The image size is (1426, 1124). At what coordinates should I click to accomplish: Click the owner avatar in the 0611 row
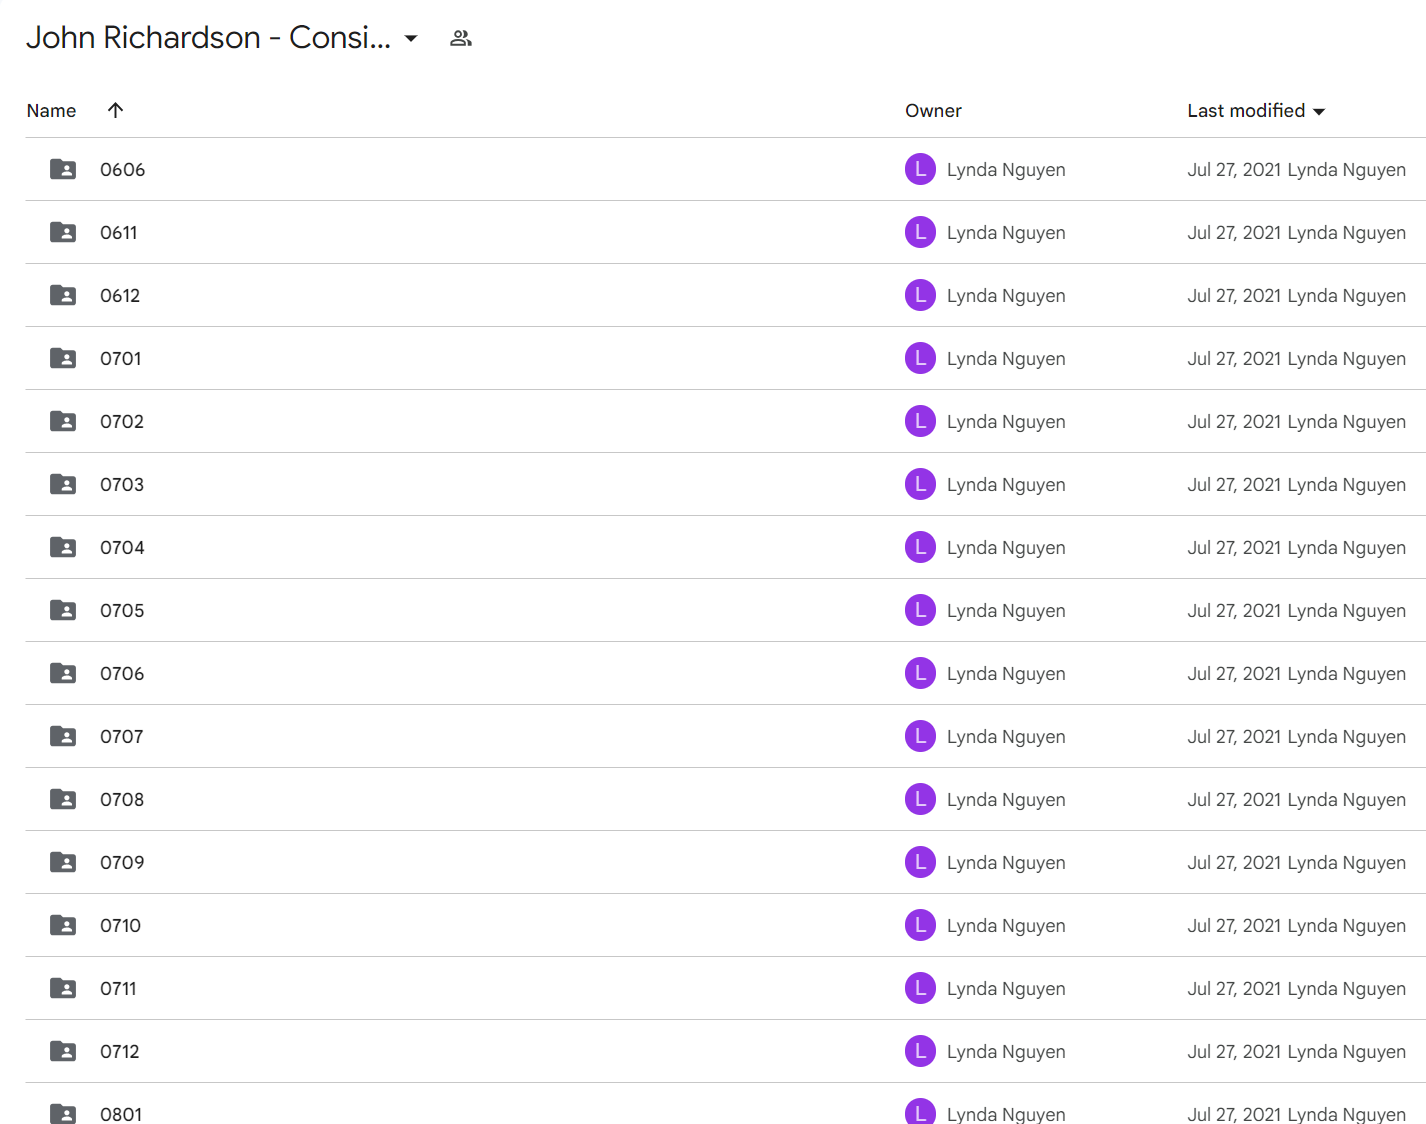(x=920, y=232)
